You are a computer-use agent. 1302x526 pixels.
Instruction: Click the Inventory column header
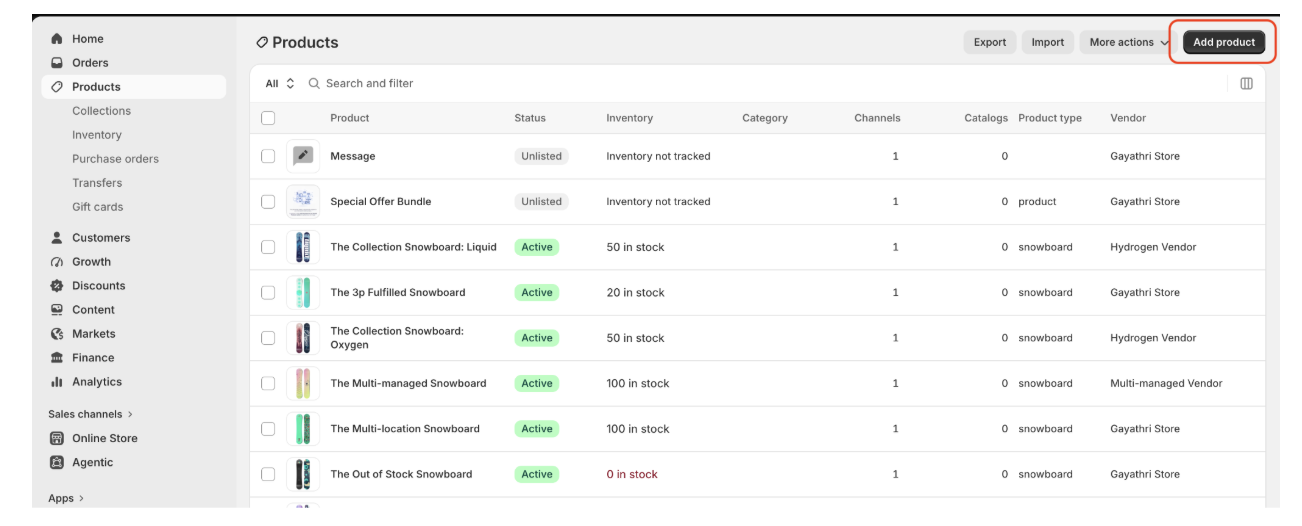[x=629, y=118]
